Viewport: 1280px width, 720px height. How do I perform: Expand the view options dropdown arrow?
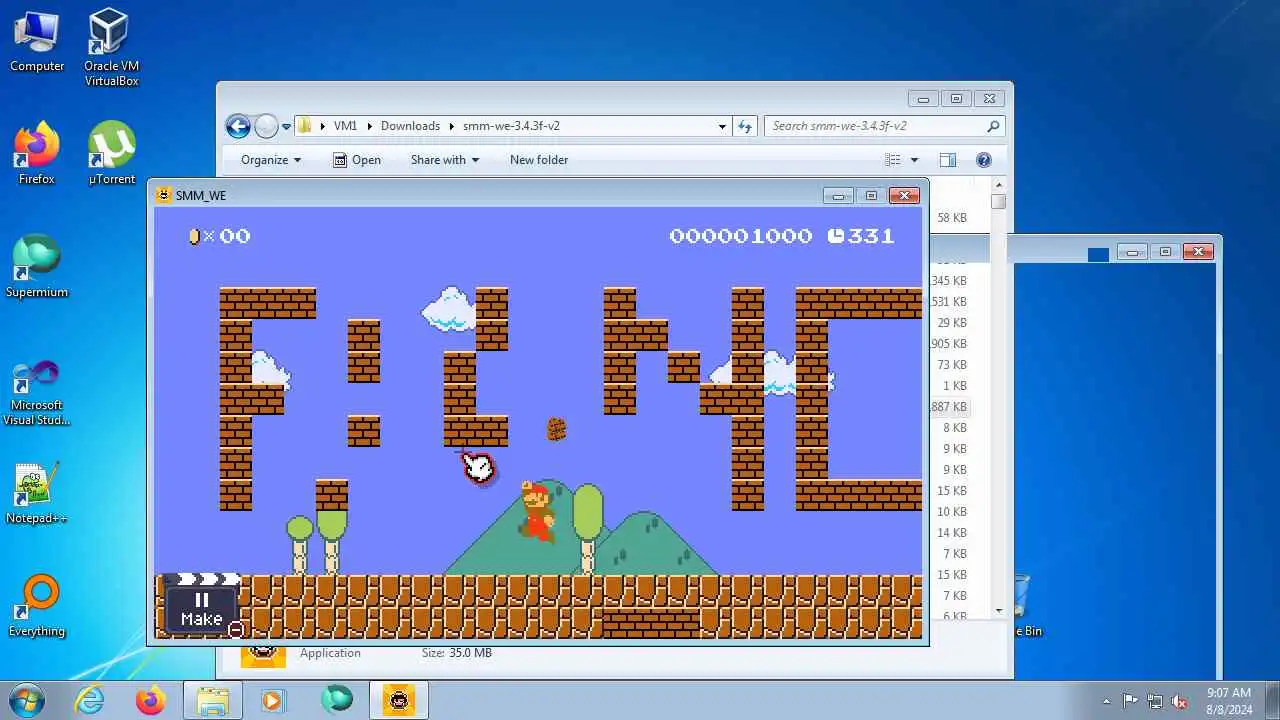[x=914, y=160]
